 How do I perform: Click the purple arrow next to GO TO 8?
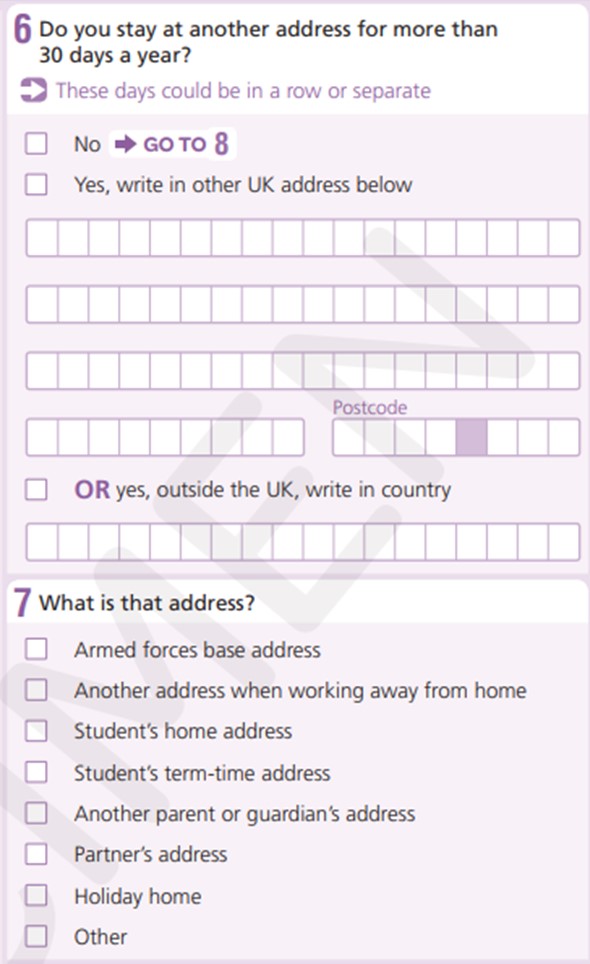pos(126,144)
